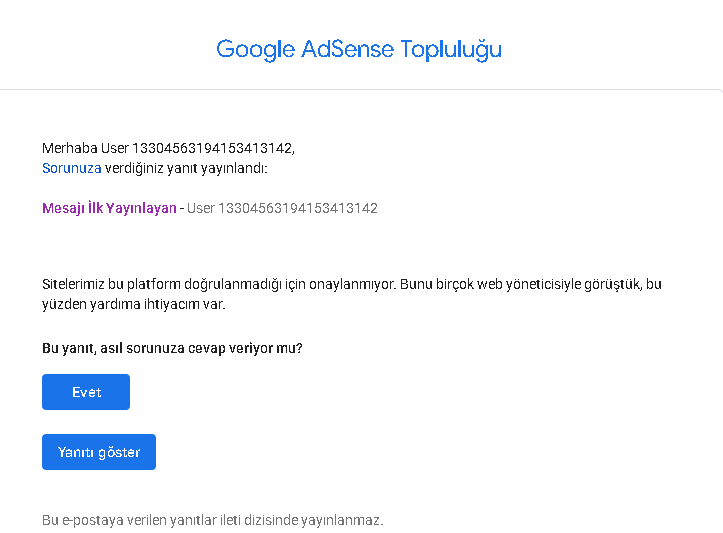Click the bold question Bu yanıt, asıl sorunuza
The image size is (723, 533).
click(x=172, y=348)
